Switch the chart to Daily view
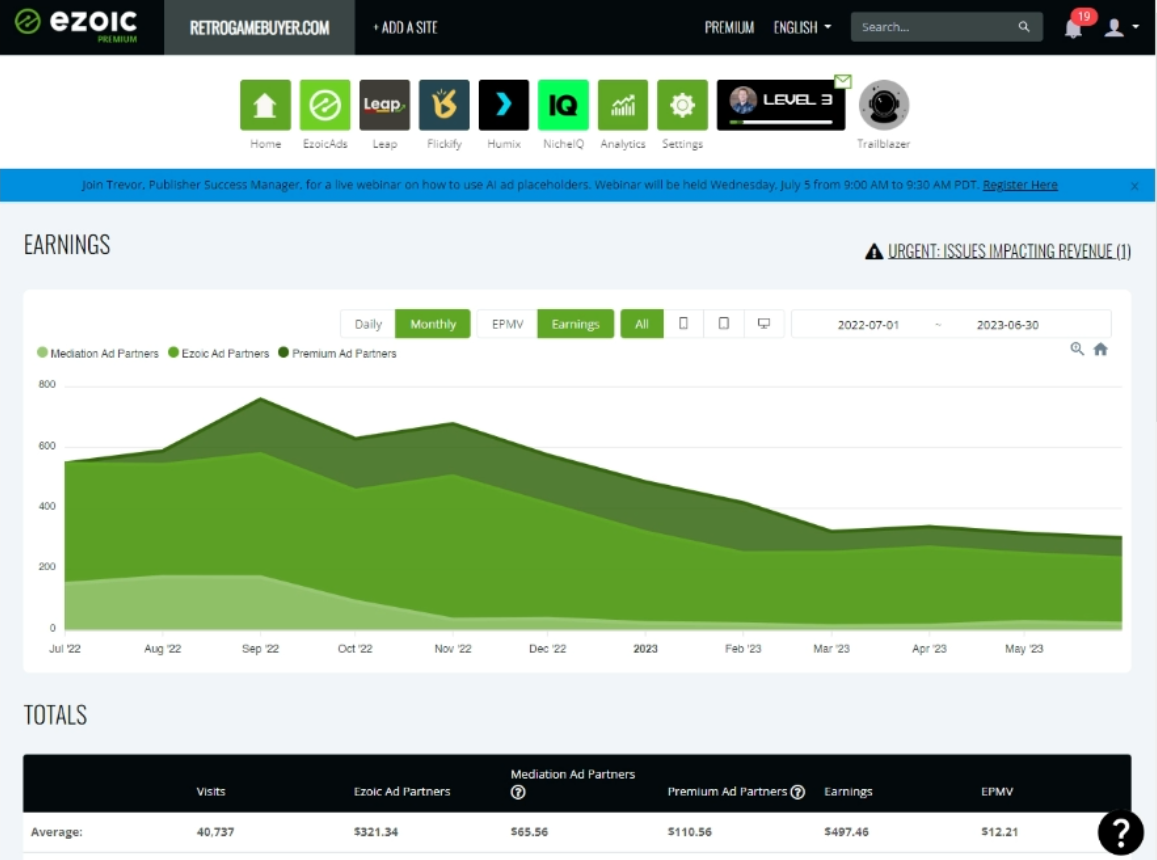This screenshot has width=1157, height=860. (368, 324)
